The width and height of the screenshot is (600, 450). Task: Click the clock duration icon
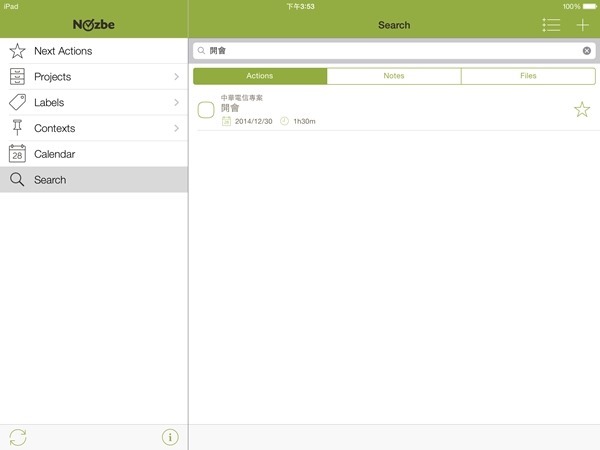coord(284,121)
